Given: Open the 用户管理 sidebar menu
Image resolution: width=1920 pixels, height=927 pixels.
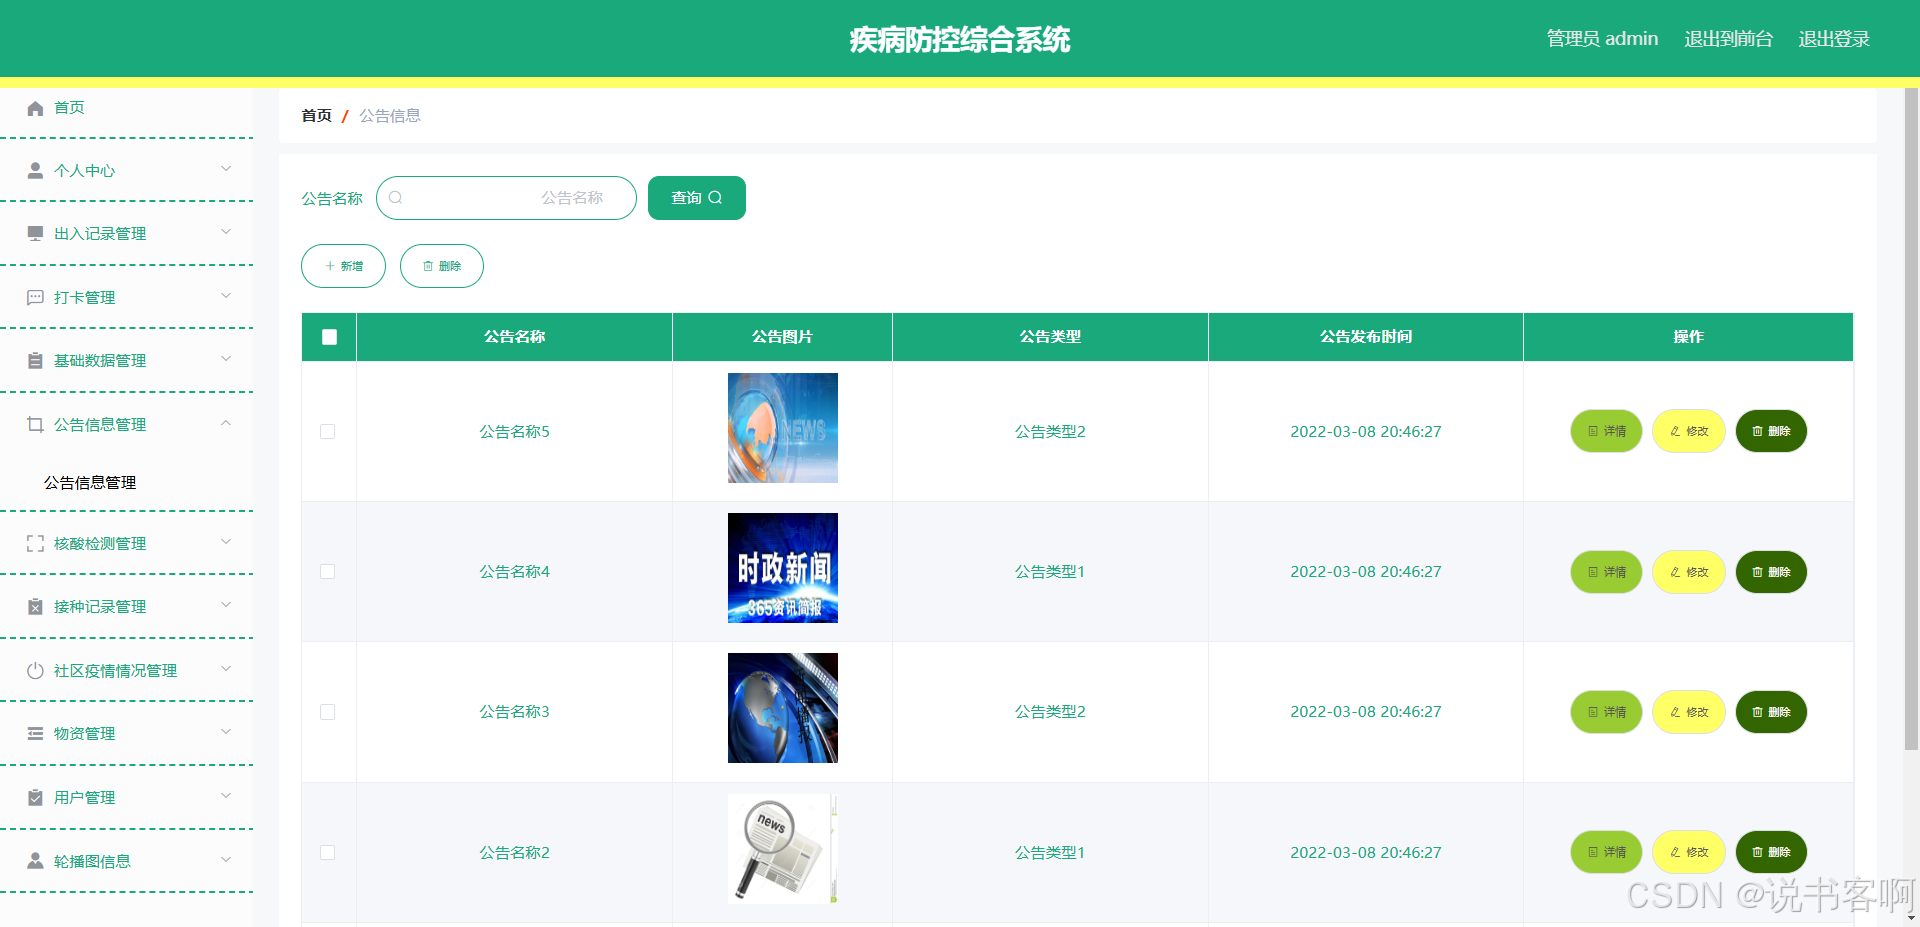Looking at the screenshot, I should pos(127,797).
